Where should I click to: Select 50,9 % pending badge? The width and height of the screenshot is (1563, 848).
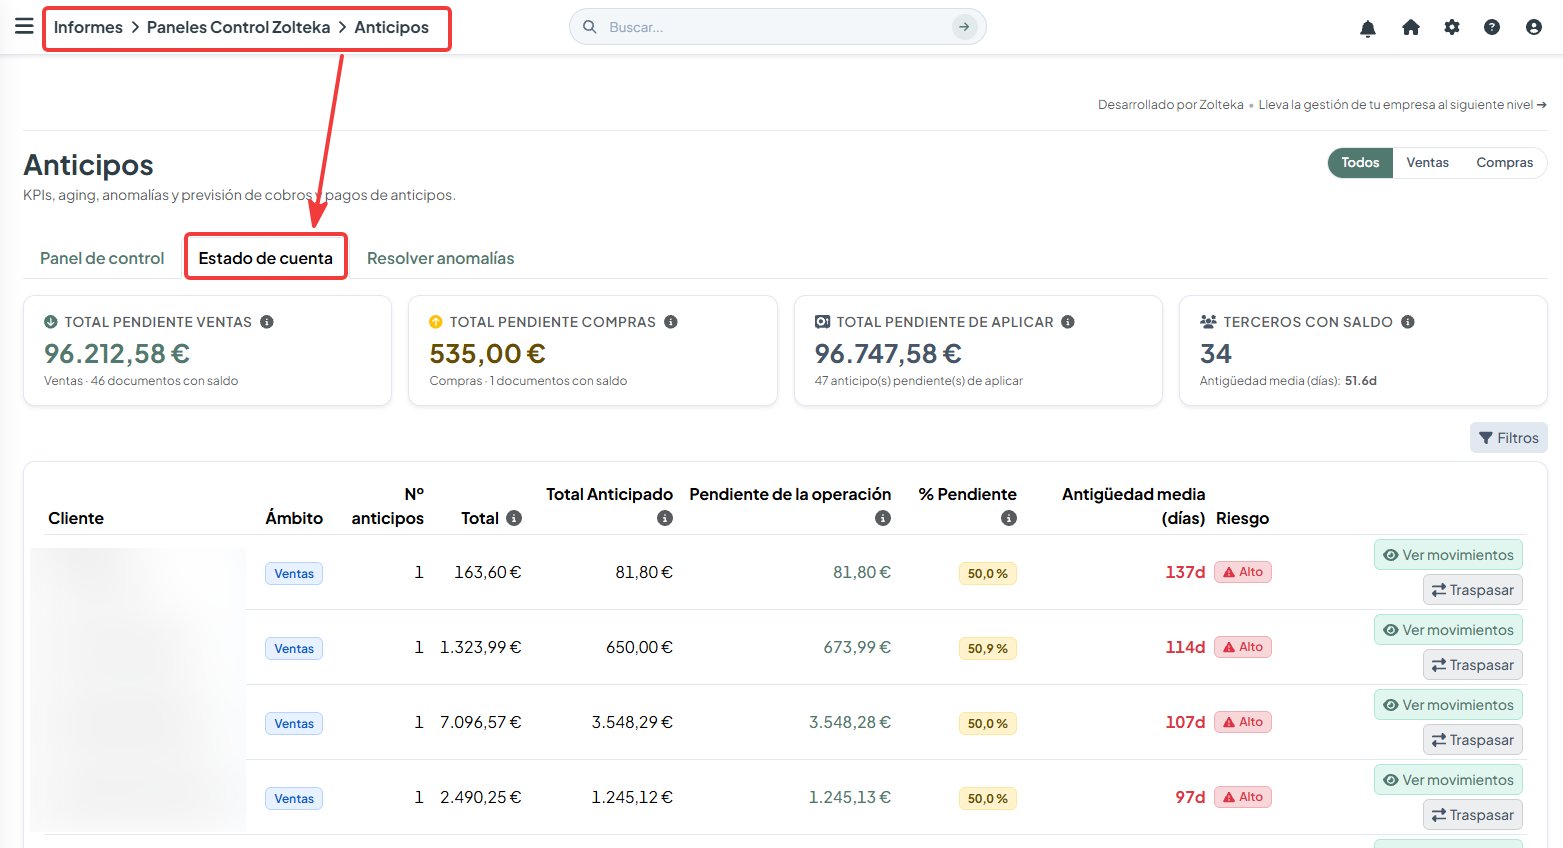pyautogui.click(x=987, y=648)
